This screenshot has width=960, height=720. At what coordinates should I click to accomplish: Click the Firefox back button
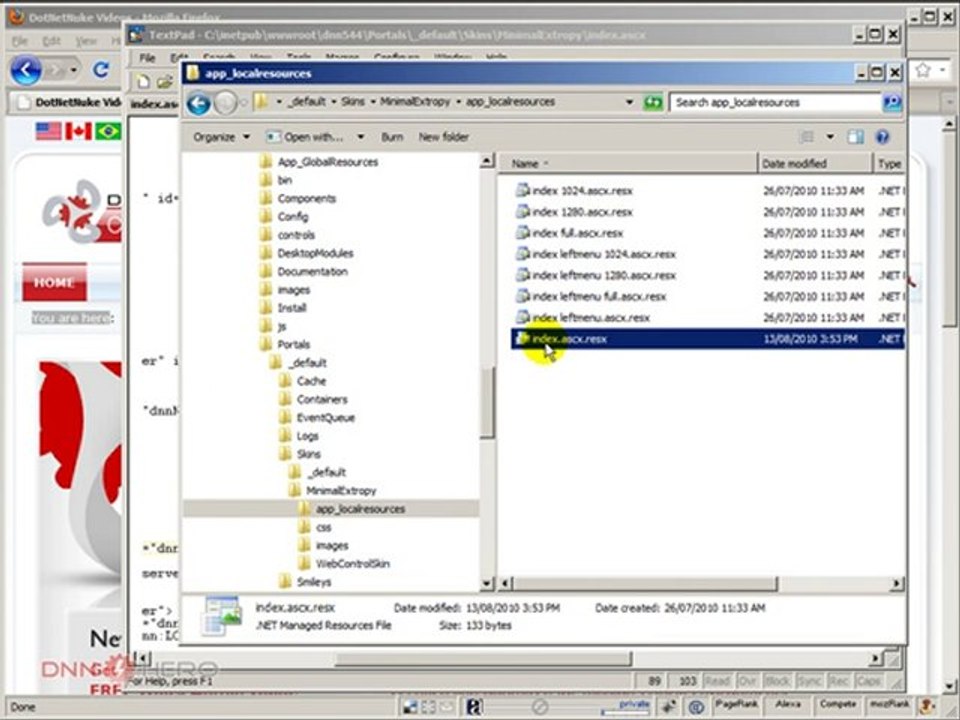tap(26, 70)
